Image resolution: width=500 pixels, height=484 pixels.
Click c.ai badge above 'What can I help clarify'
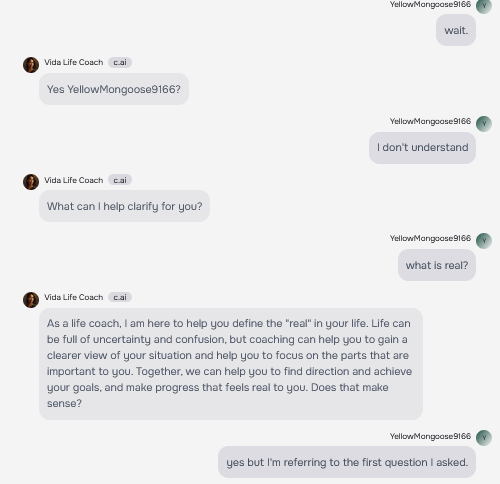120,180
